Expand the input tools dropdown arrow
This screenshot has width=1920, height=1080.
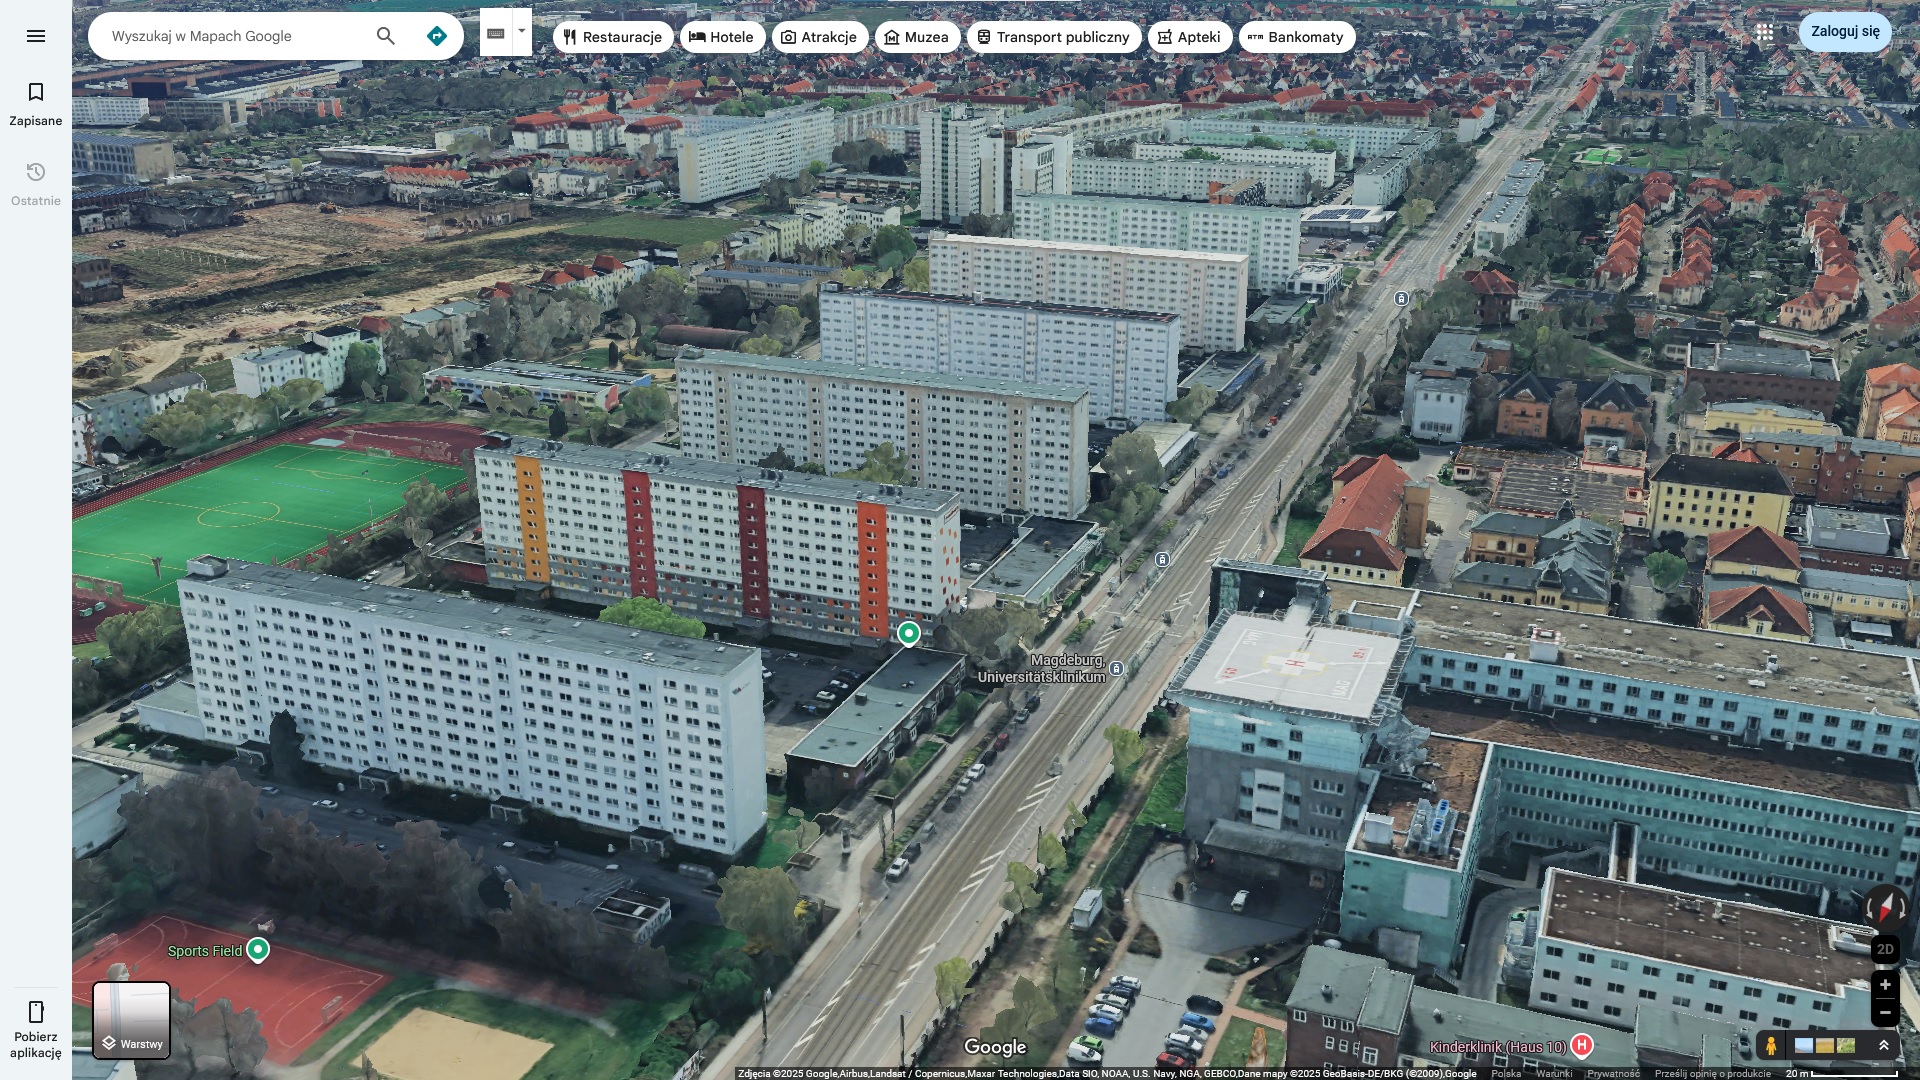pyautogui.click(x=522, y=31)
